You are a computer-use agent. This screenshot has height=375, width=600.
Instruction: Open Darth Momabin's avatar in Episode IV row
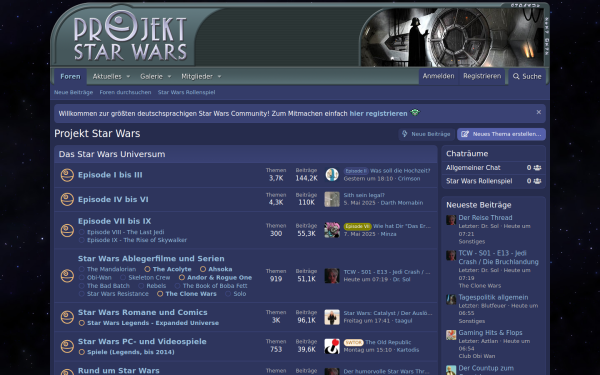tap(332, 199)
